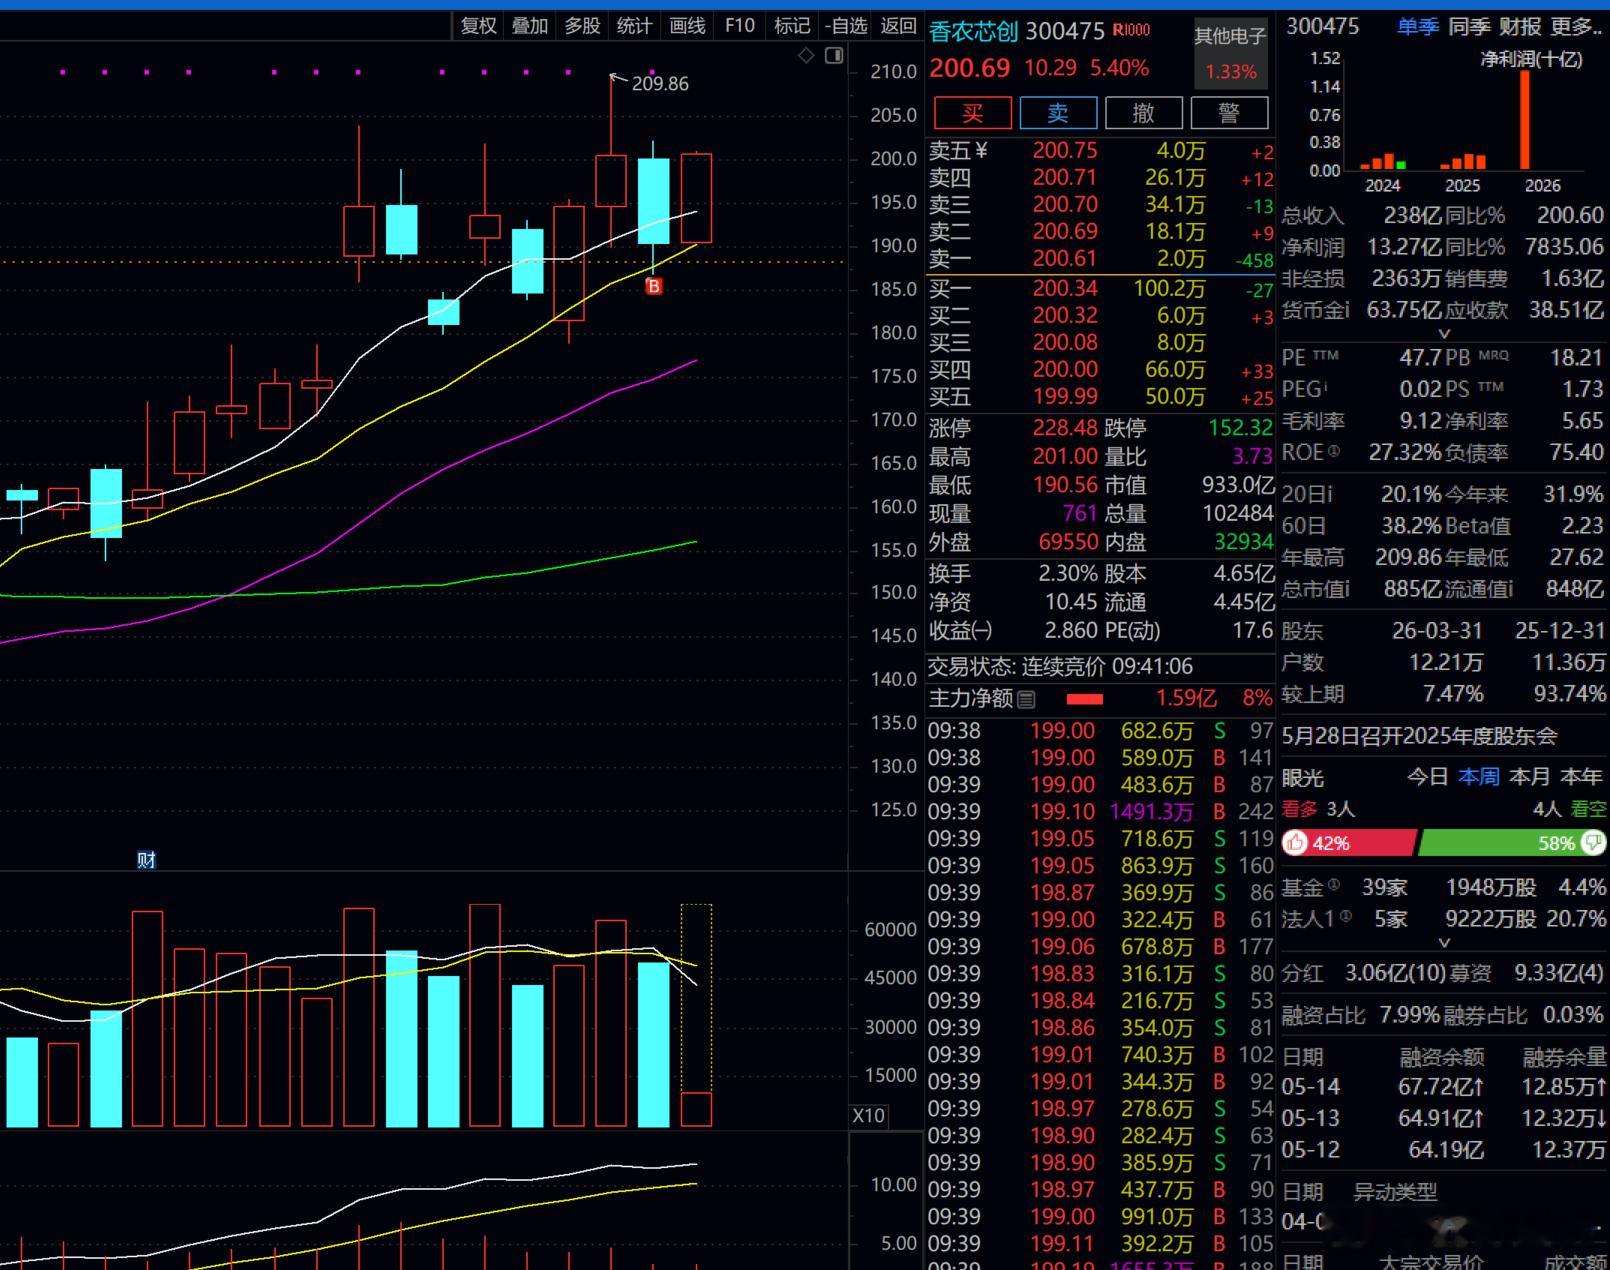Click the 5月28日召开2025年度股东会 notice
Viewport: 1610px width, 1270px height.
(1420, 736)
